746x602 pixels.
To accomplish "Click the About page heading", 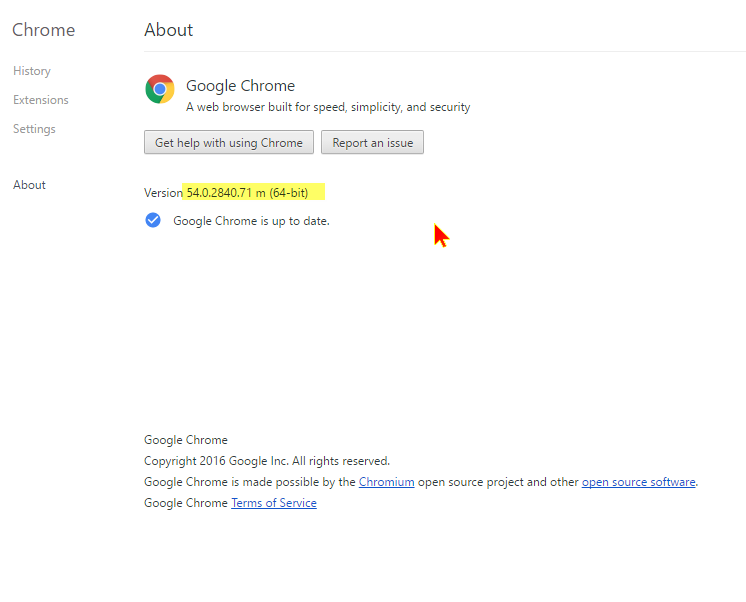I will click(x=169, y=30).
